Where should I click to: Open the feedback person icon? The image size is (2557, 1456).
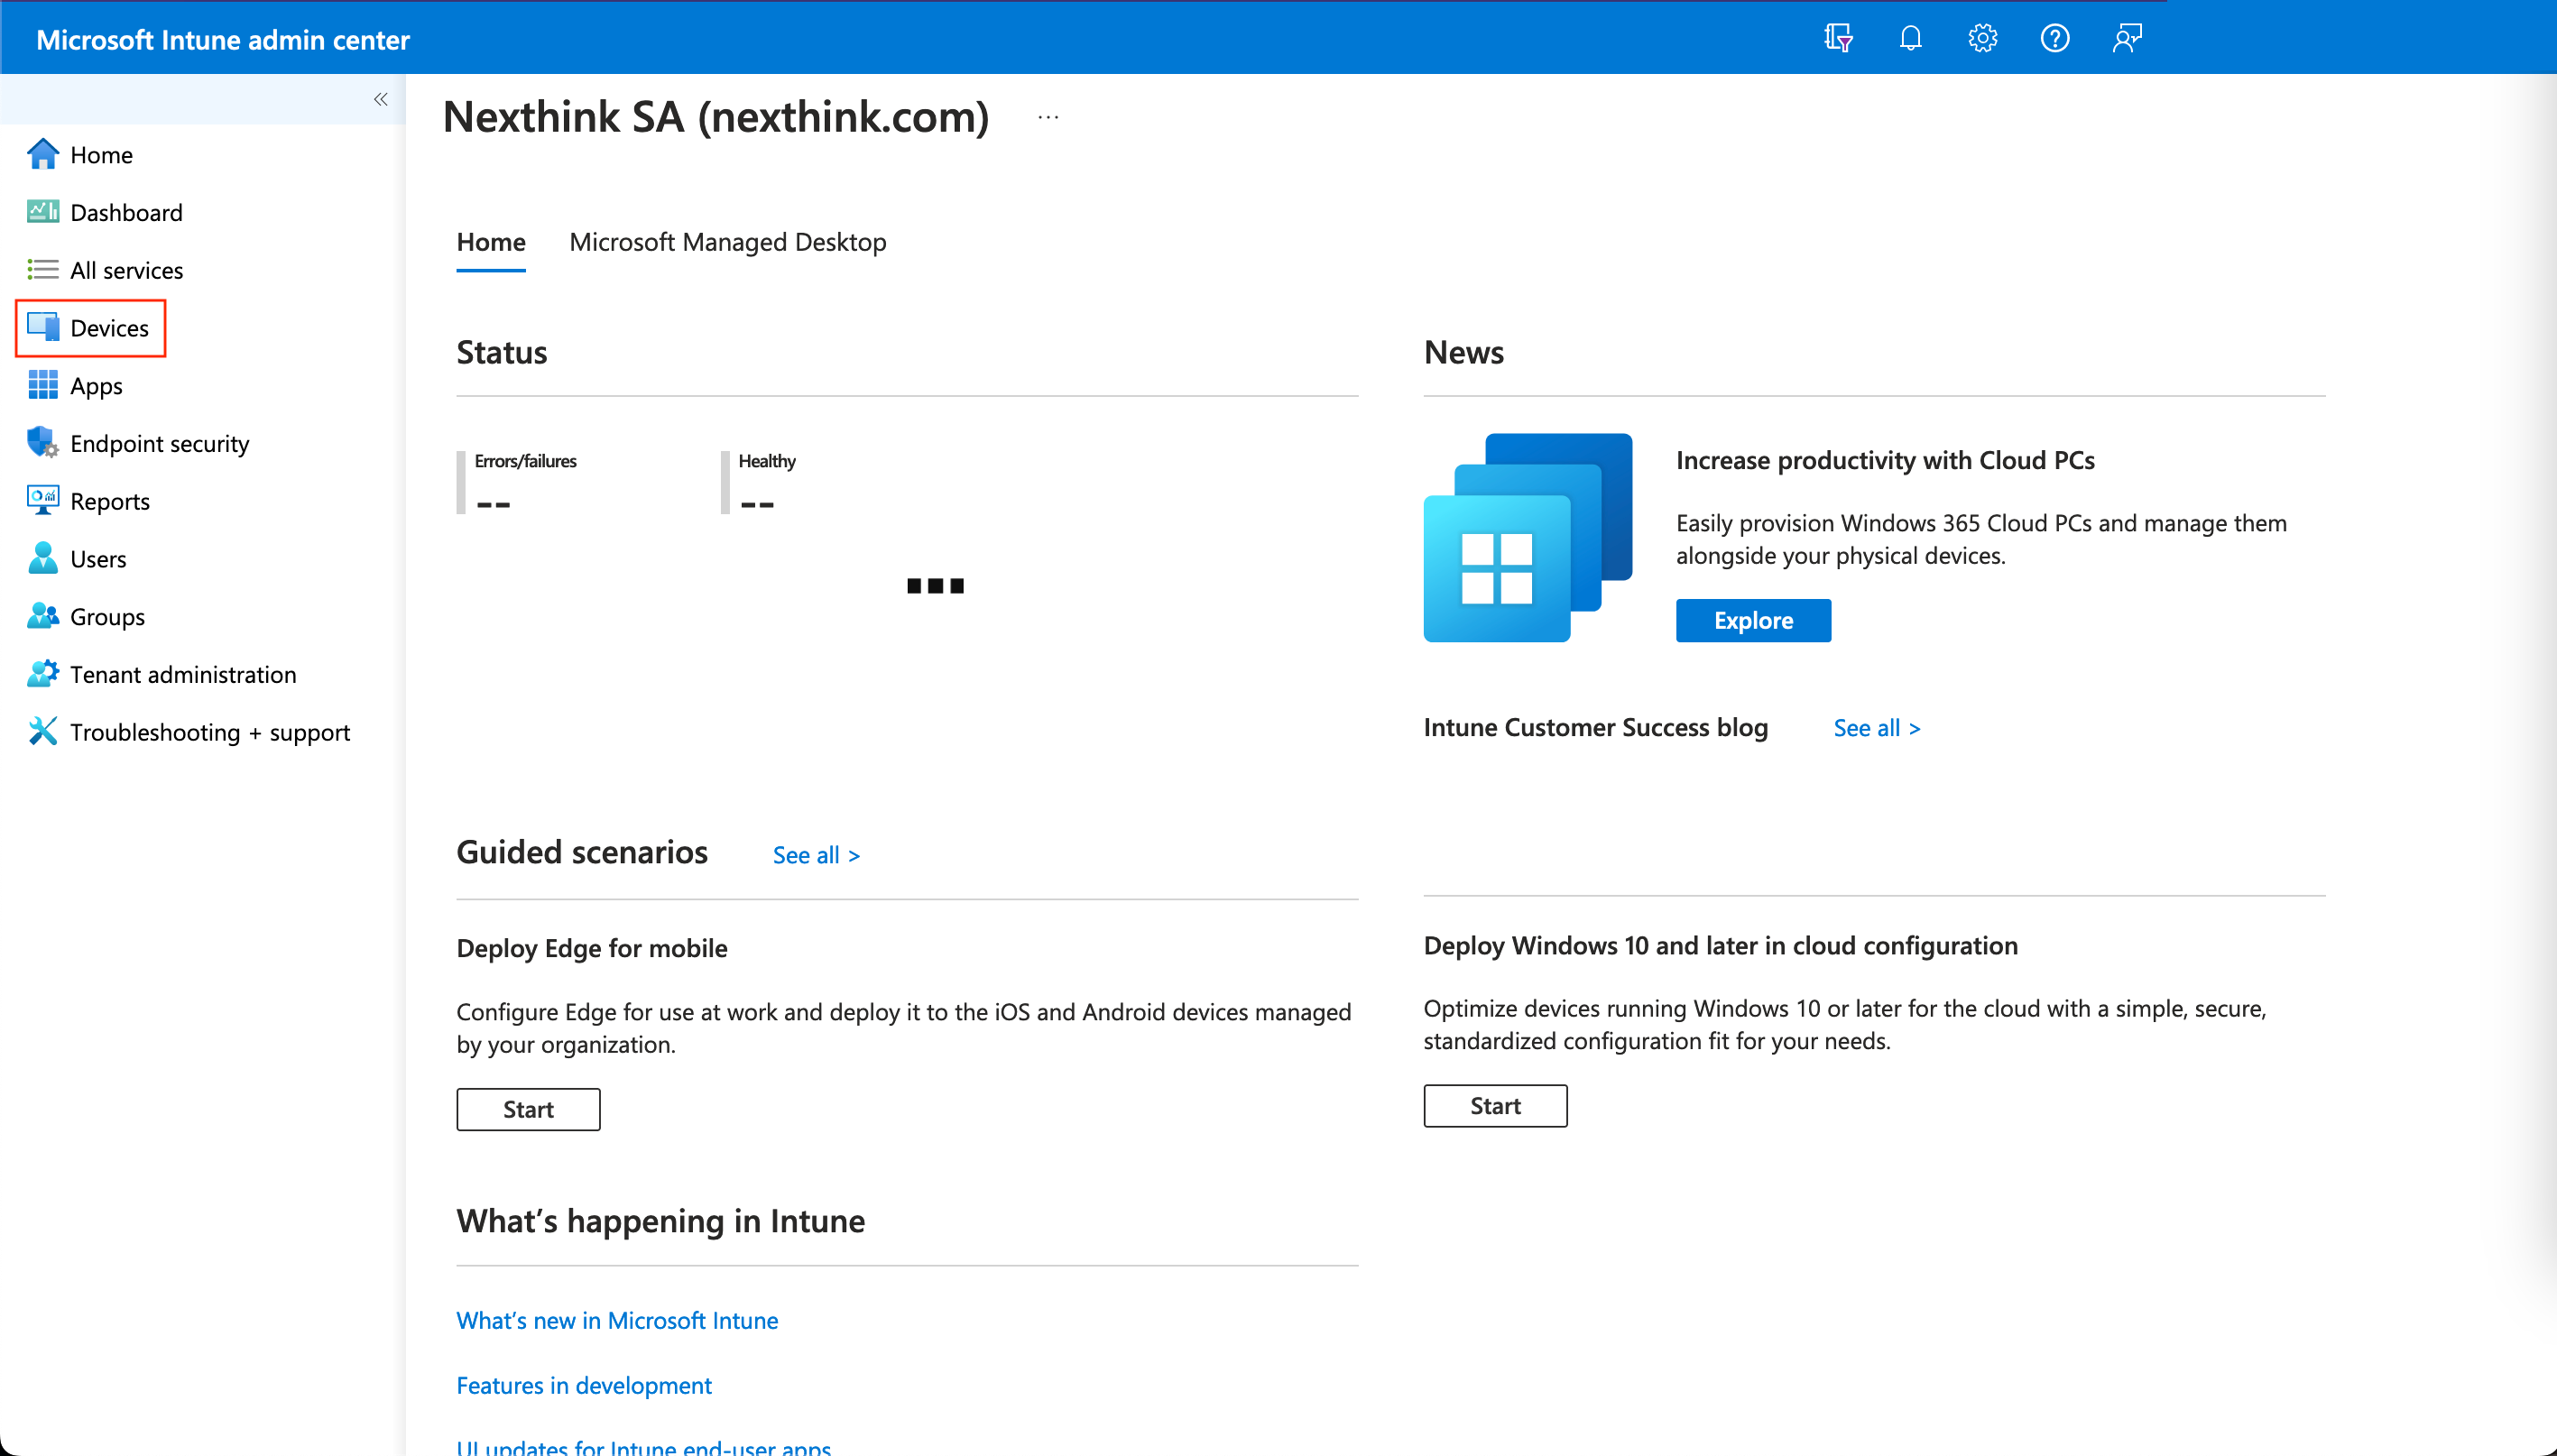pos(2126,39)
